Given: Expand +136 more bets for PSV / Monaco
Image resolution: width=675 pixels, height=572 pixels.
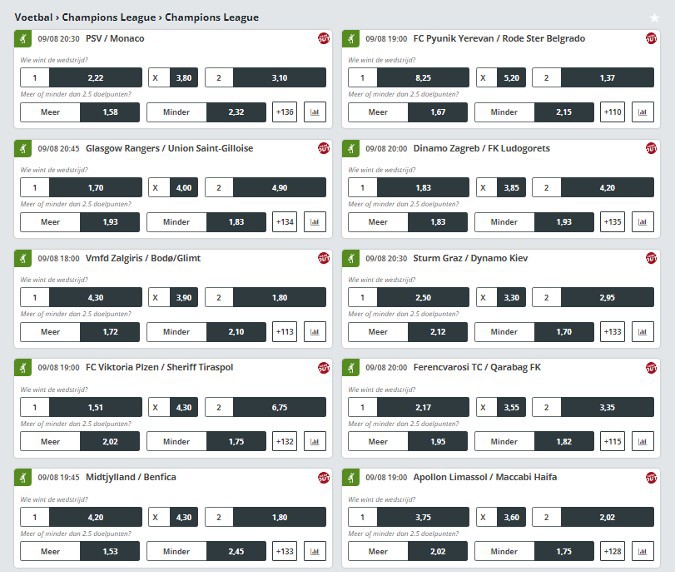Looking at the screenshot, I should click(285, 112).
